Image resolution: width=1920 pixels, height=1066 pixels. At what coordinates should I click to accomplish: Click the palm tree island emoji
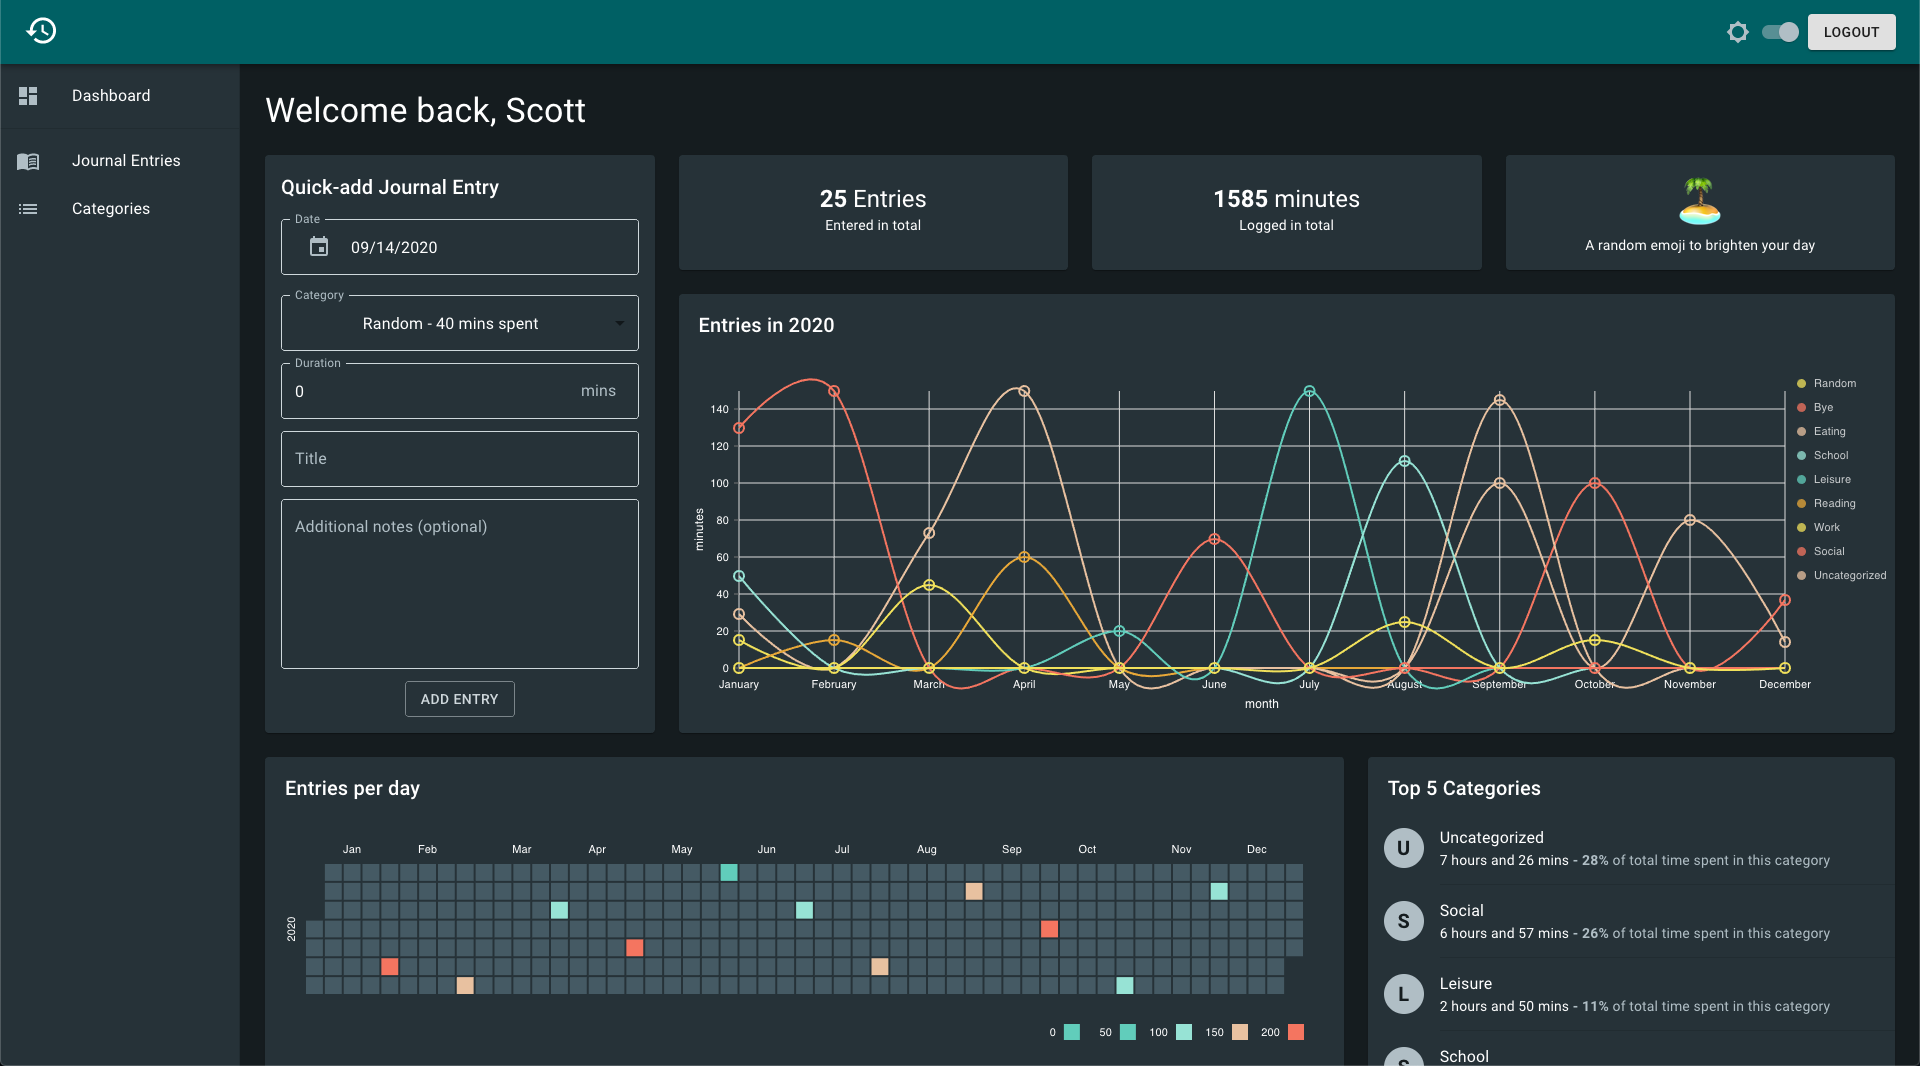[1699, 201]
